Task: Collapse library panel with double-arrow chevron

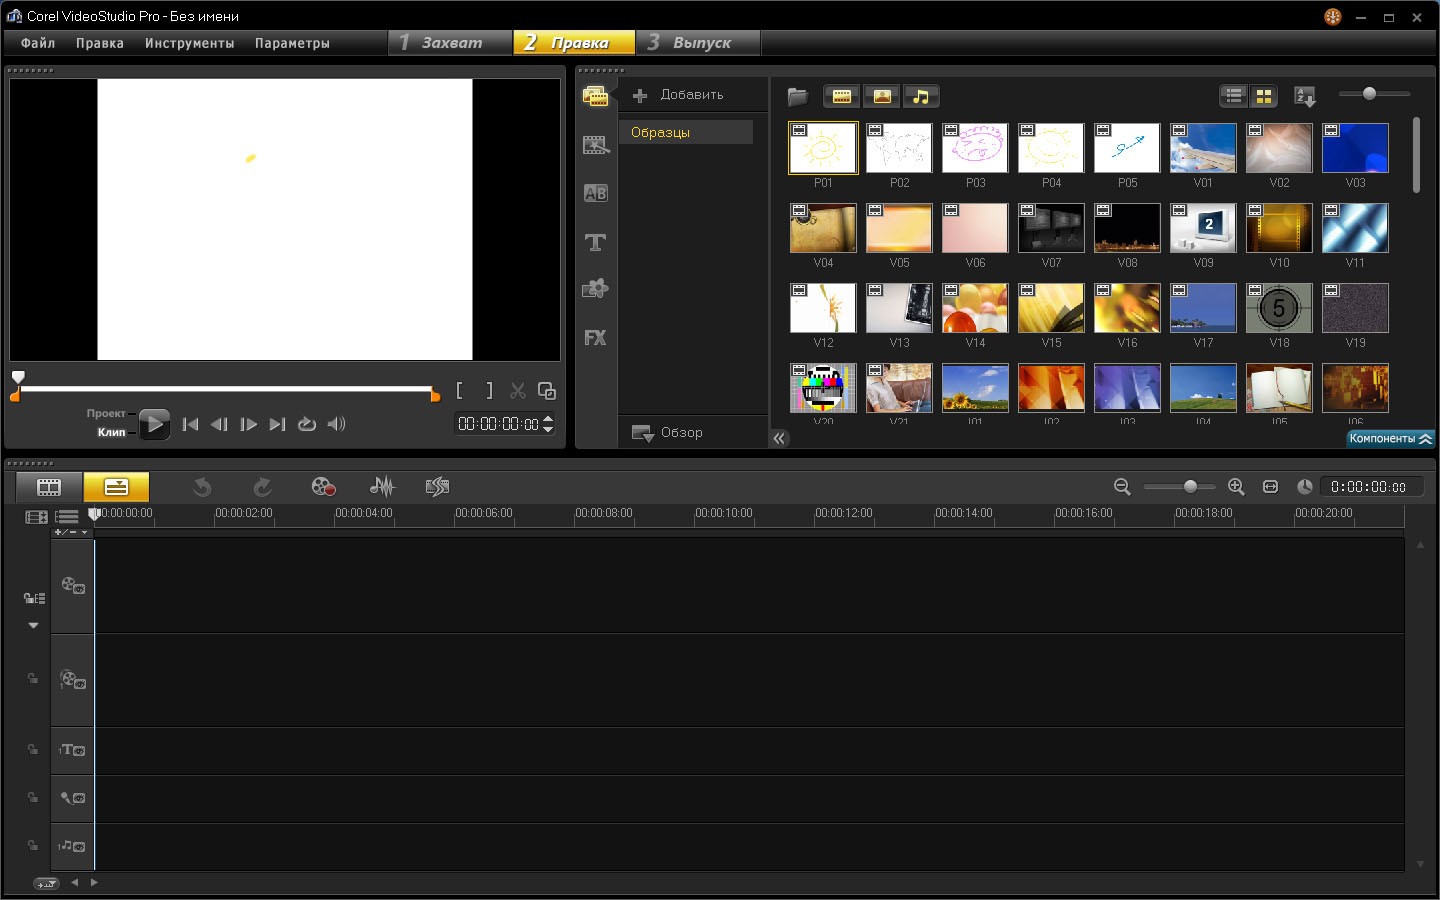Action: click(779, 438)
